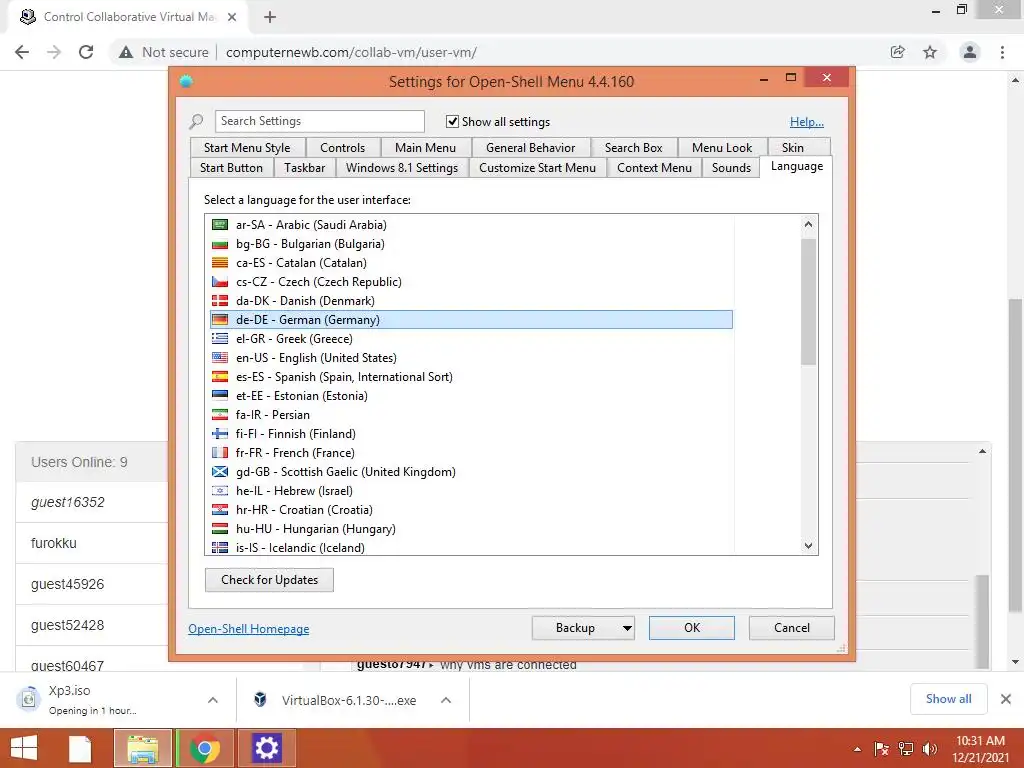Screen dimensions: 1024x768
Task: Click the Scottish flag icon
Action: 220,471
